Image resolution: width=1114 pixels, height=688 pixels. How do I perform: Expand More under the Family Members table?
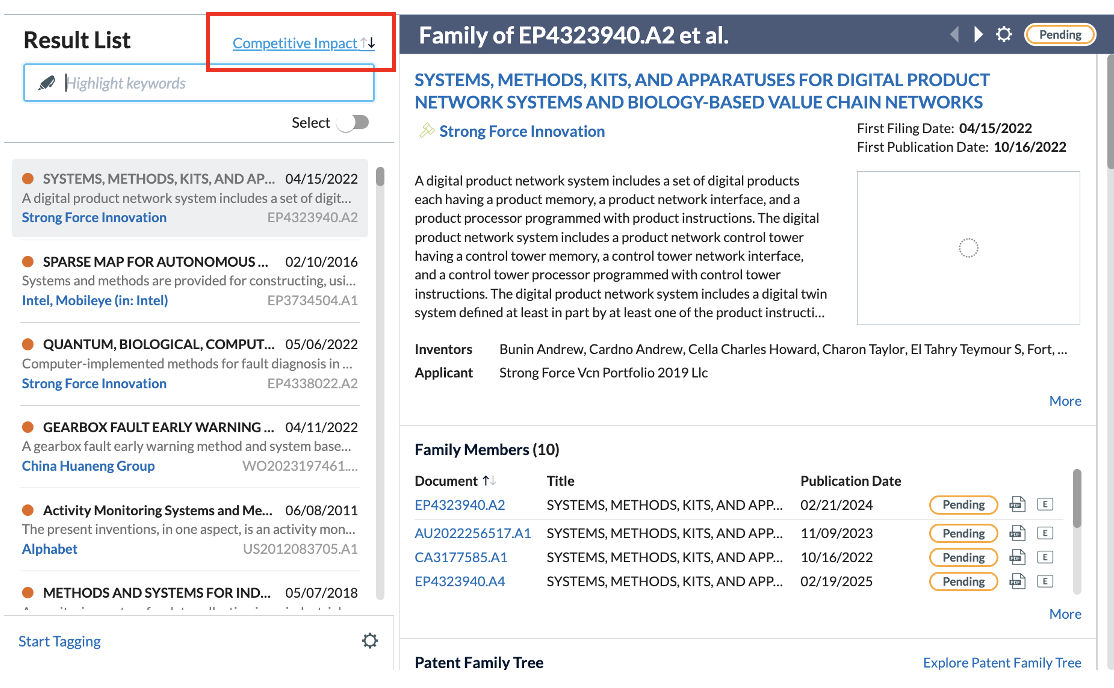coord(1065,614)
